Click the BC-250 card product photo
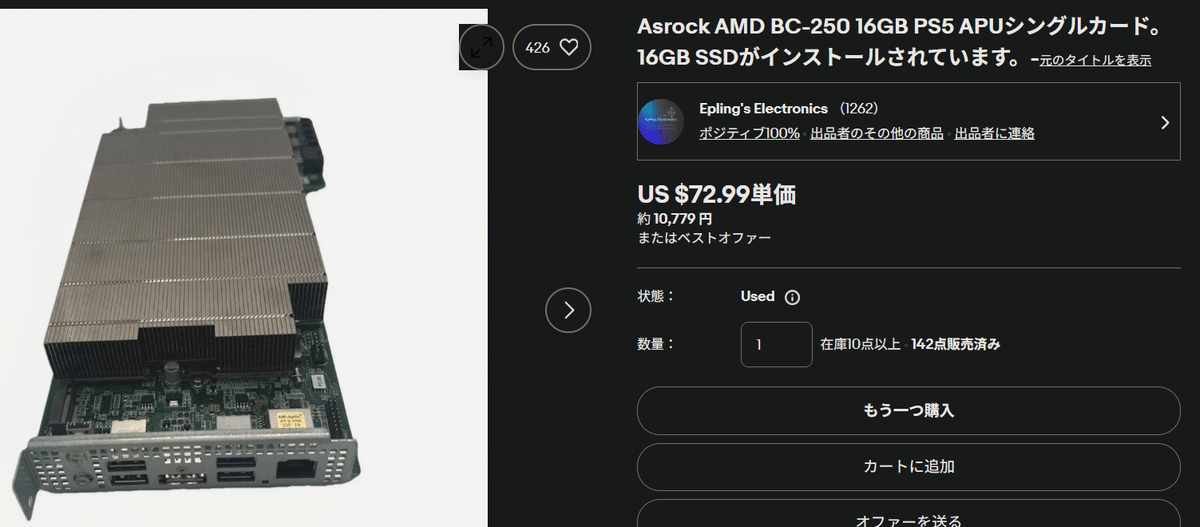The image size is (1200, 527). (x=200, y=290)
